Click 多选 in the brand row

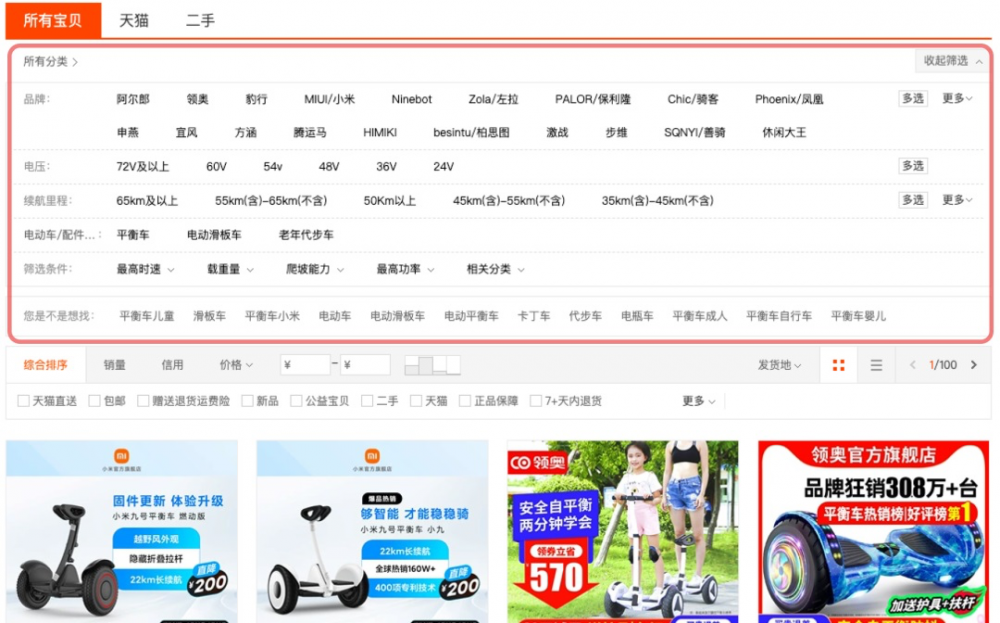tap(913, 98)
